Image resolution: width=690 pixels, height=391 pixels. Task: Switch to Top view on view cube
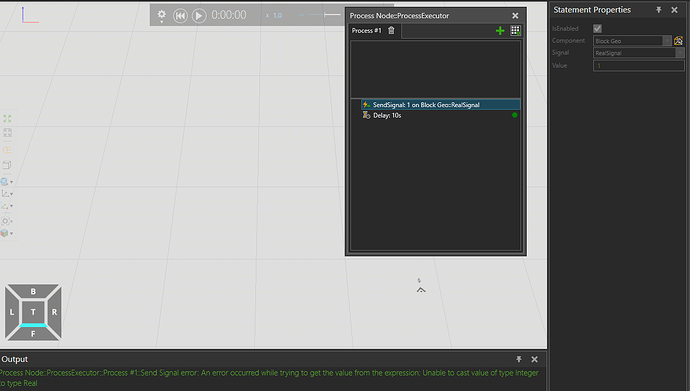(33, 312)
